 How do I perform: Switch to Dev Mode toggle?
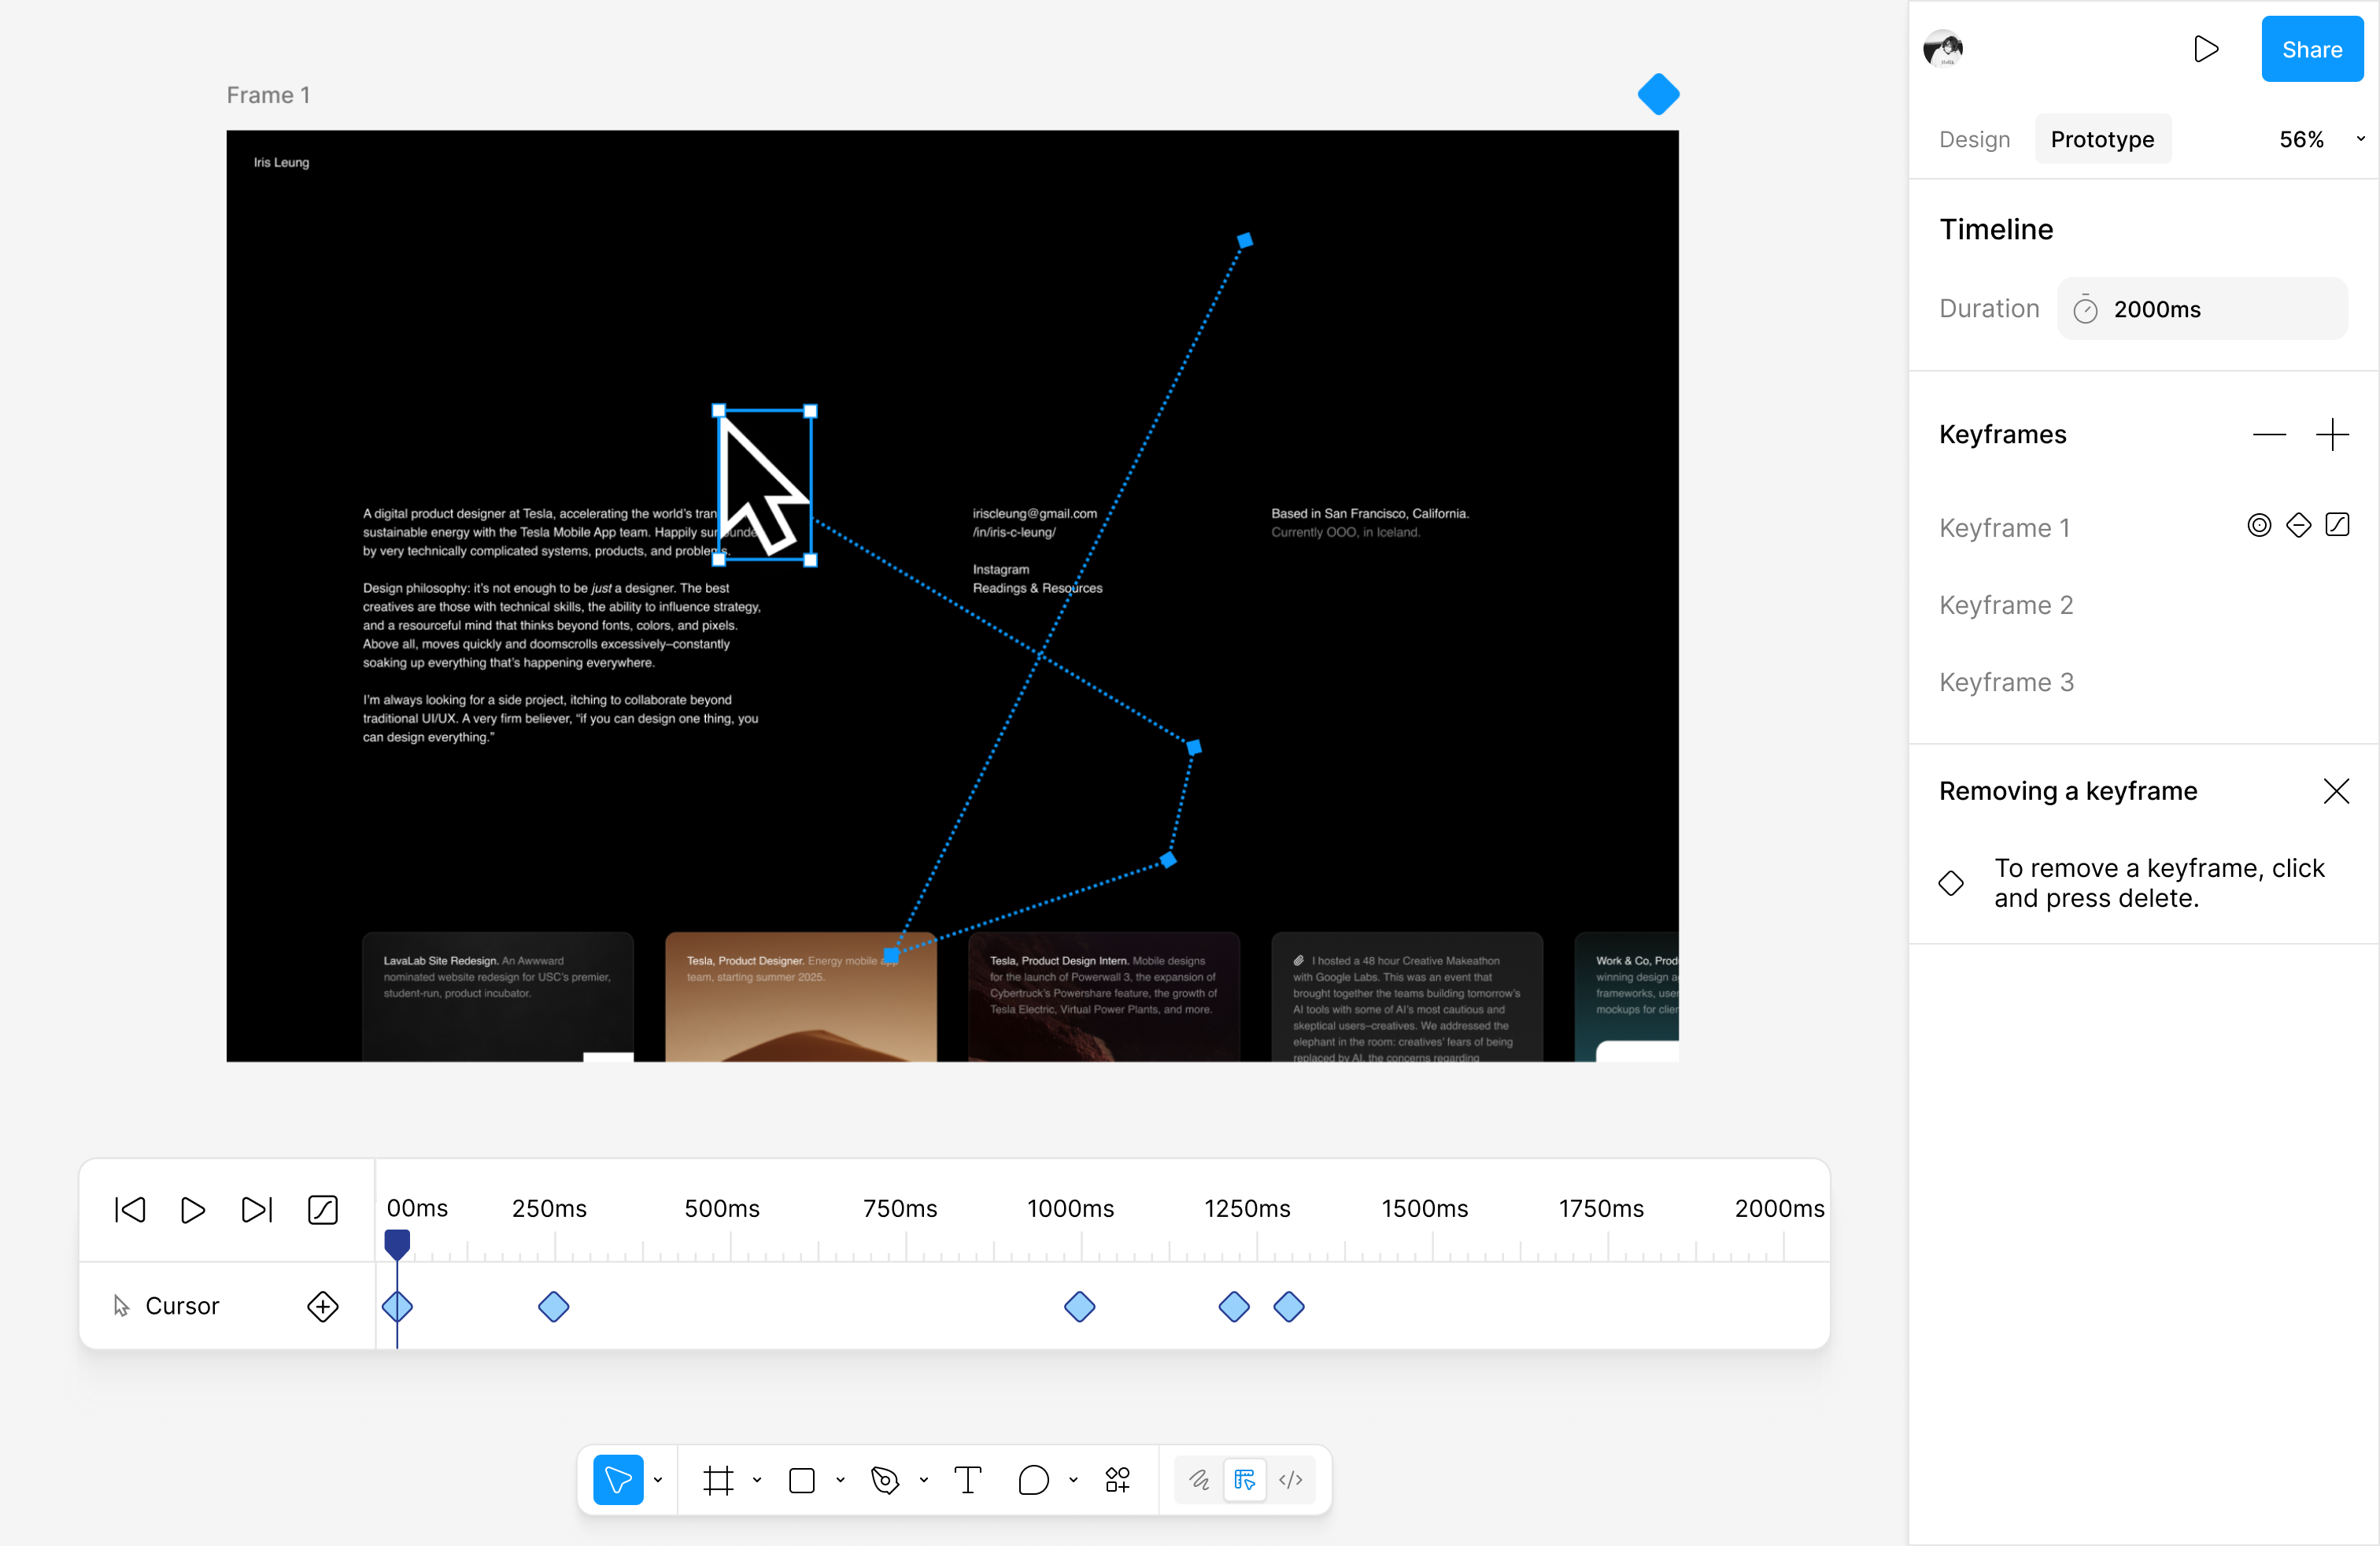pyautogui.click(x=1290, y=1479)
